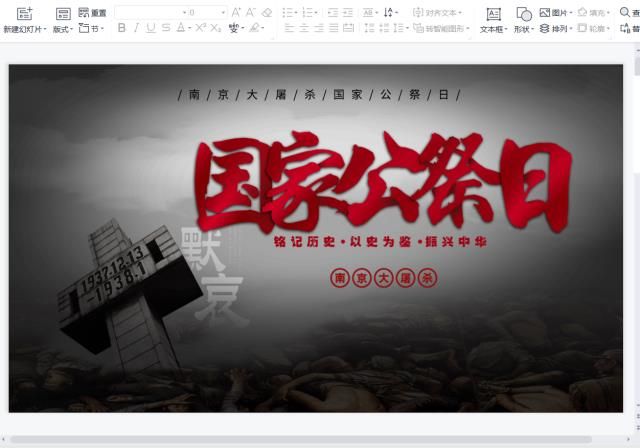Click the 新建幻灯片 new slide icon
The height and width of the screenshot is (448, 640).
coord(24,13)
